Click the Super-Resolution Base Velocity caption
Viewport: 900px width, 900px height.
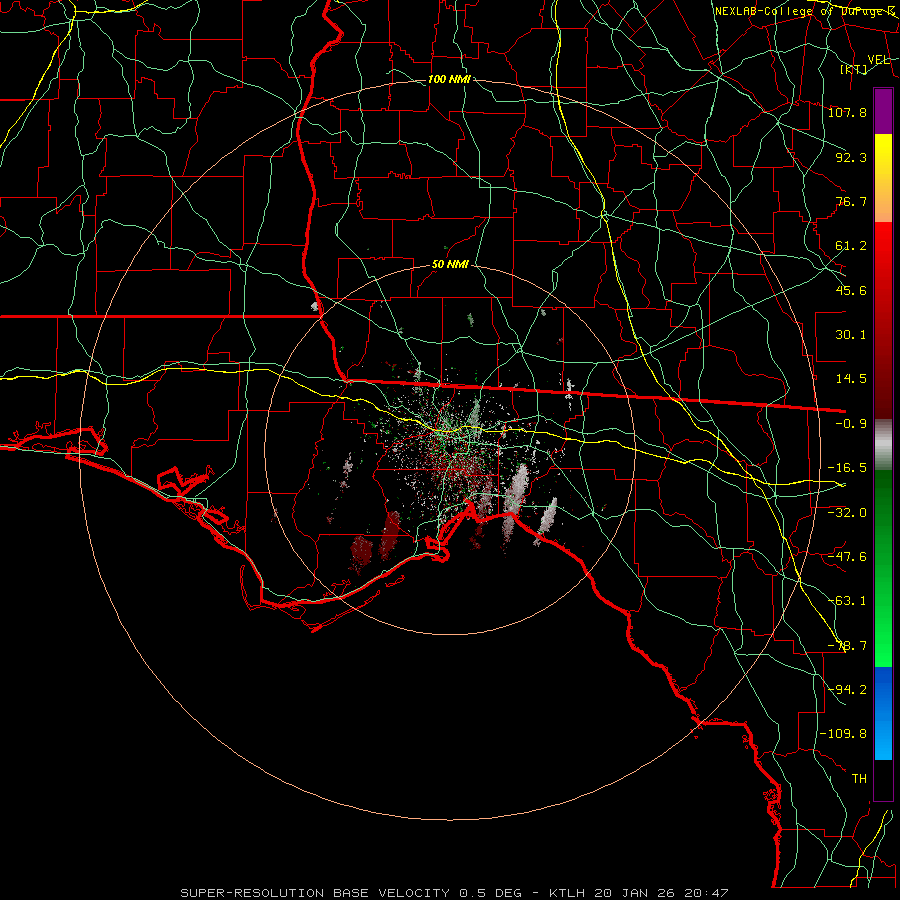pos(455,893)
